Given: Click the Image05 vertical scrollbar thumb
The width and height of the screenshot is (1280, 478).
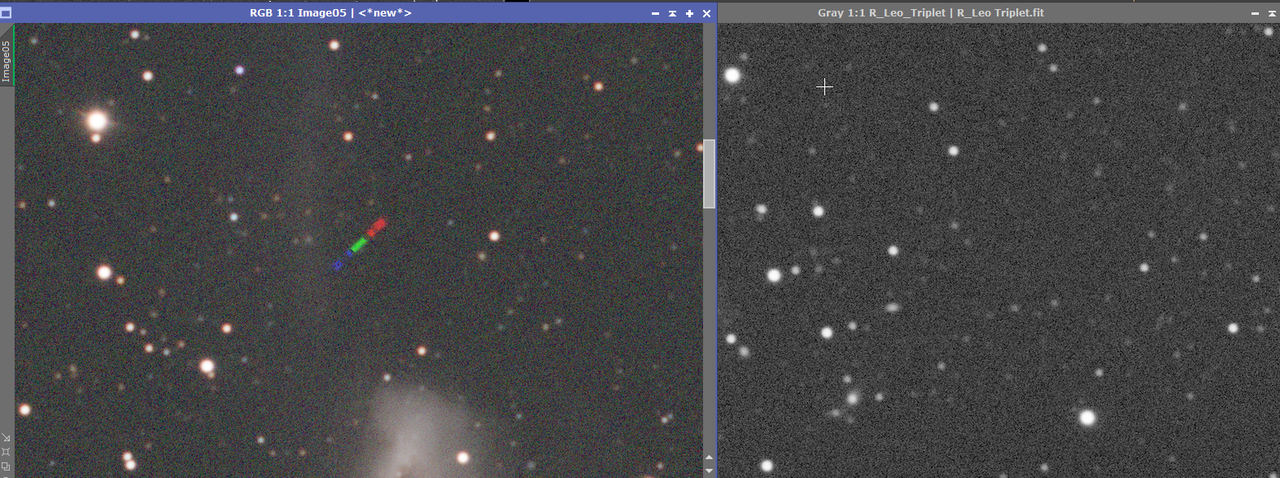Looking at the screenshot, I should [x=710, y=173].
